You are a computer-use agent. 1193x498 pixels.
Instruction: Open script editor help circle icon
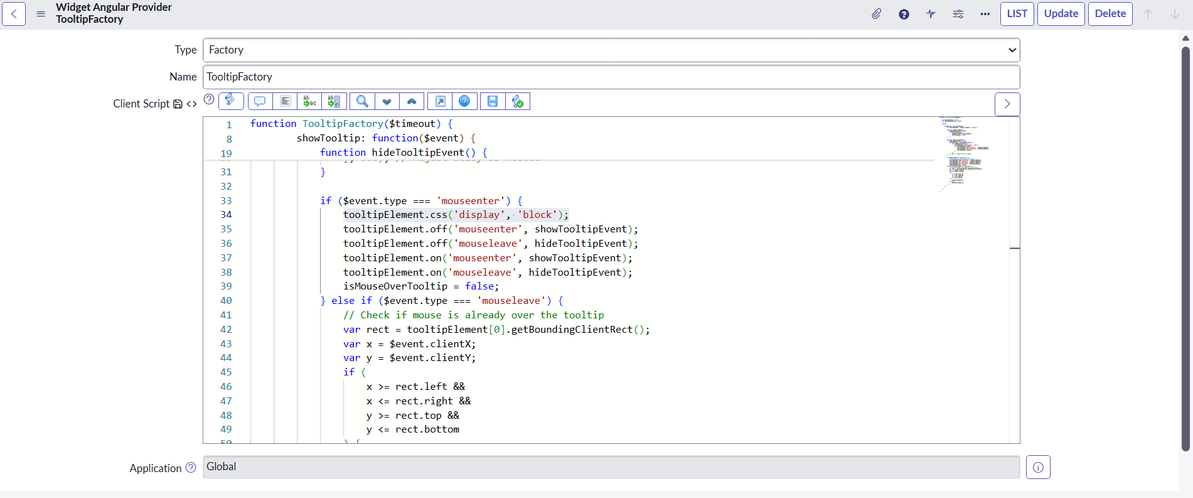click(x=209, y=99)
